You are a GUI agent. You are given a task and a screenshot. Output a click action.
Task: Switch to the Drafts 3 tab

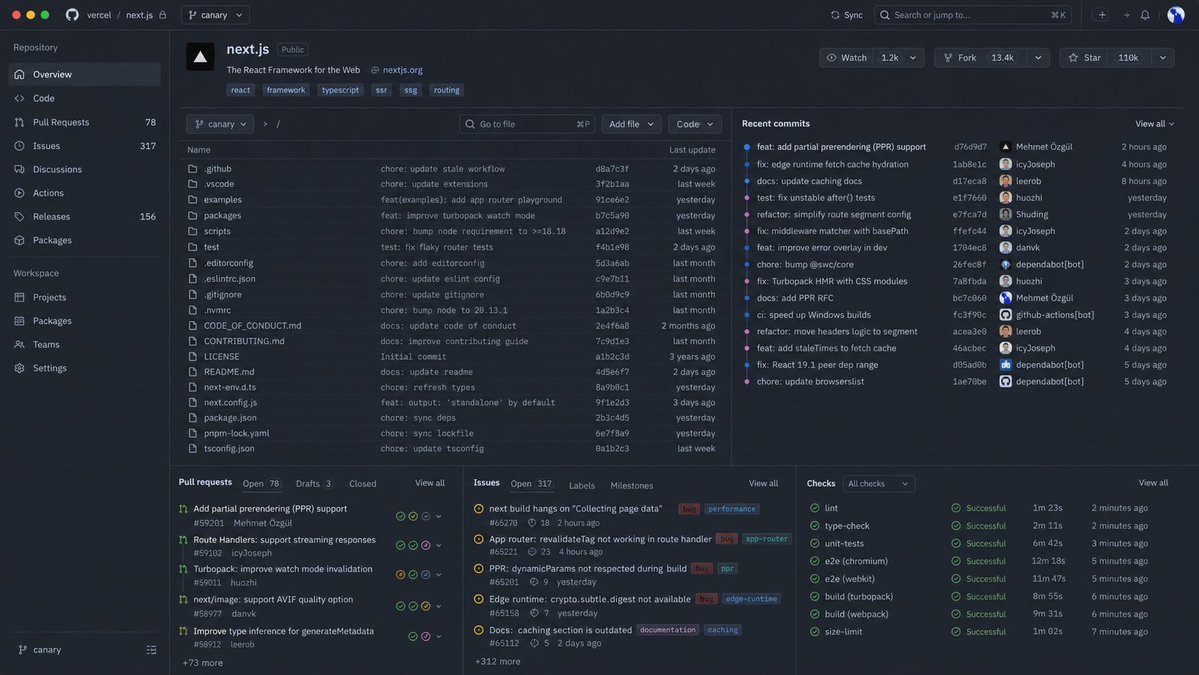coord(314,483)
